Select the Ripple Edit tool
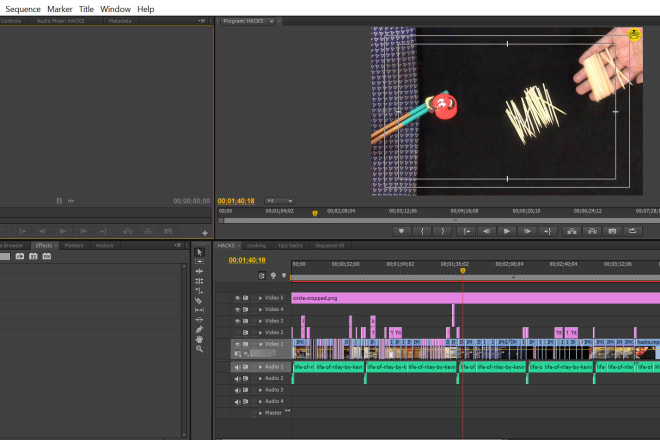The image size is (660, 440). coord(200,271)
